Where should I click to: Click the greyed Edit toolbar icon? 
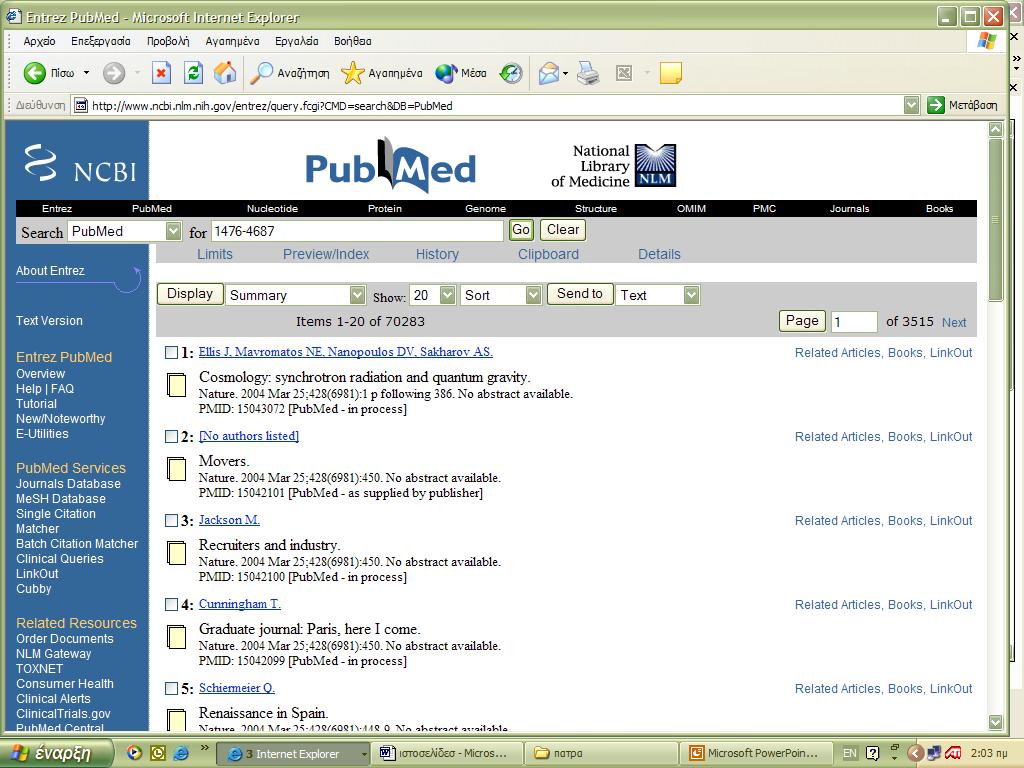click(x=624, y=73)
